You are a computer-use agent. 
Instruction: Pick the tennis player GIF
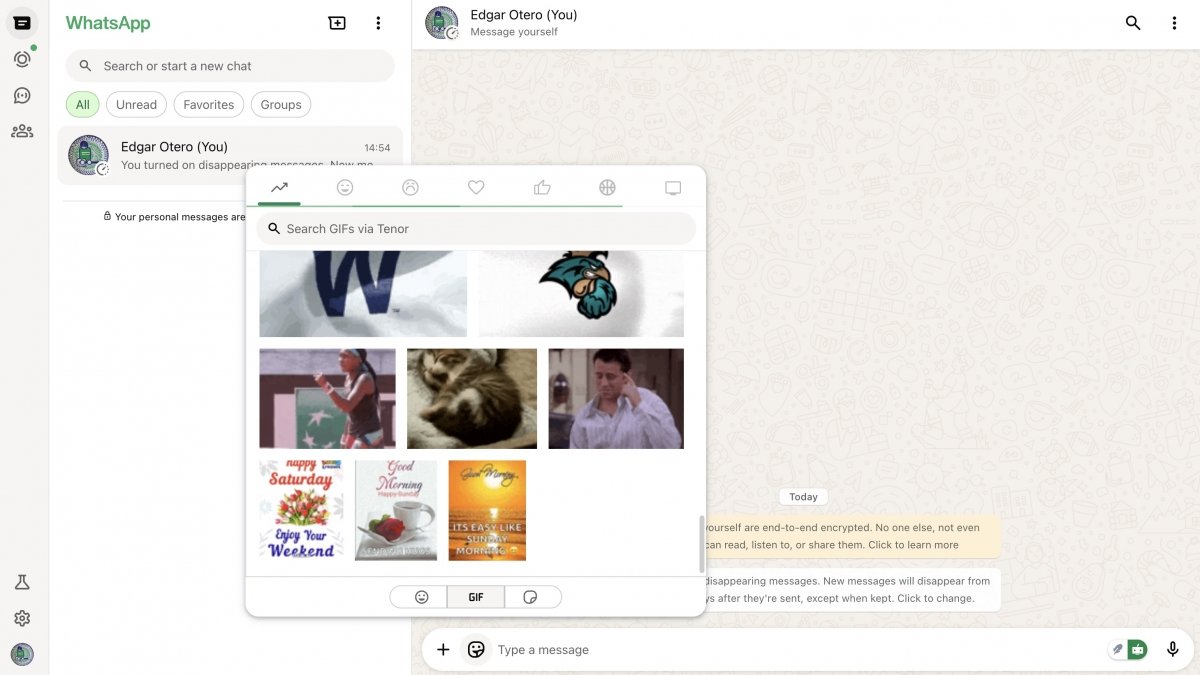[327, 398]
